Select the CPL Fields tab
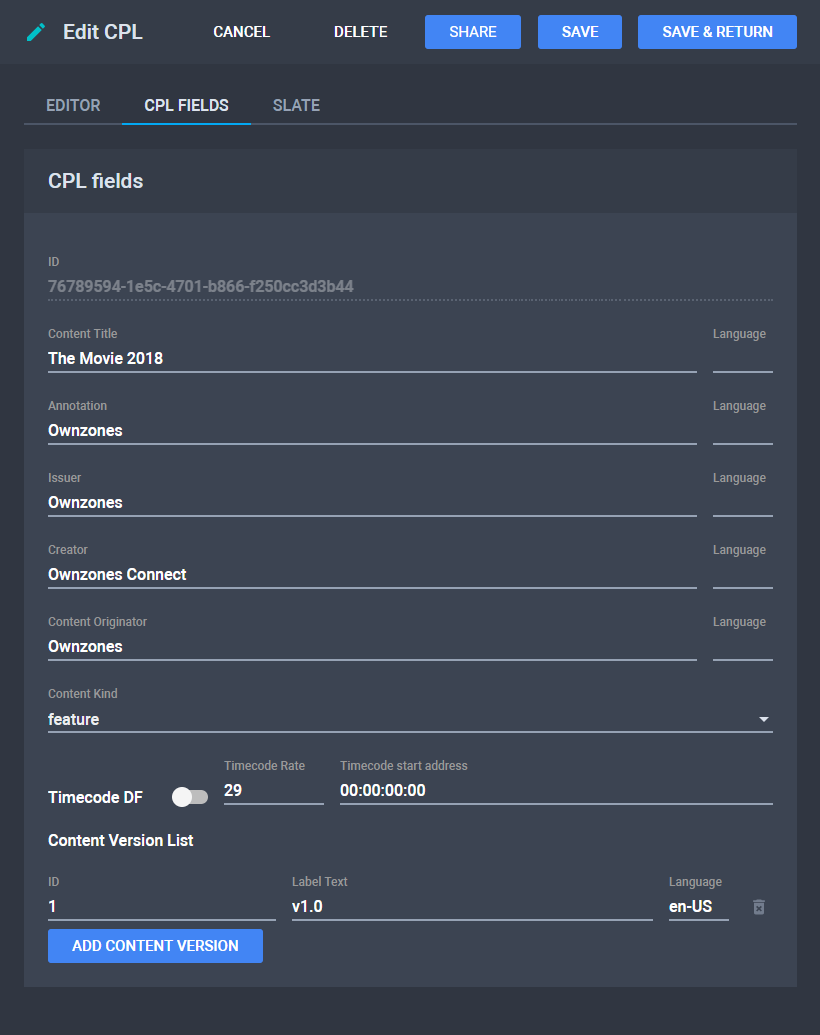The width and height of the screenshot is (820, 1035). pyautogui.click(x=186, y=105)
